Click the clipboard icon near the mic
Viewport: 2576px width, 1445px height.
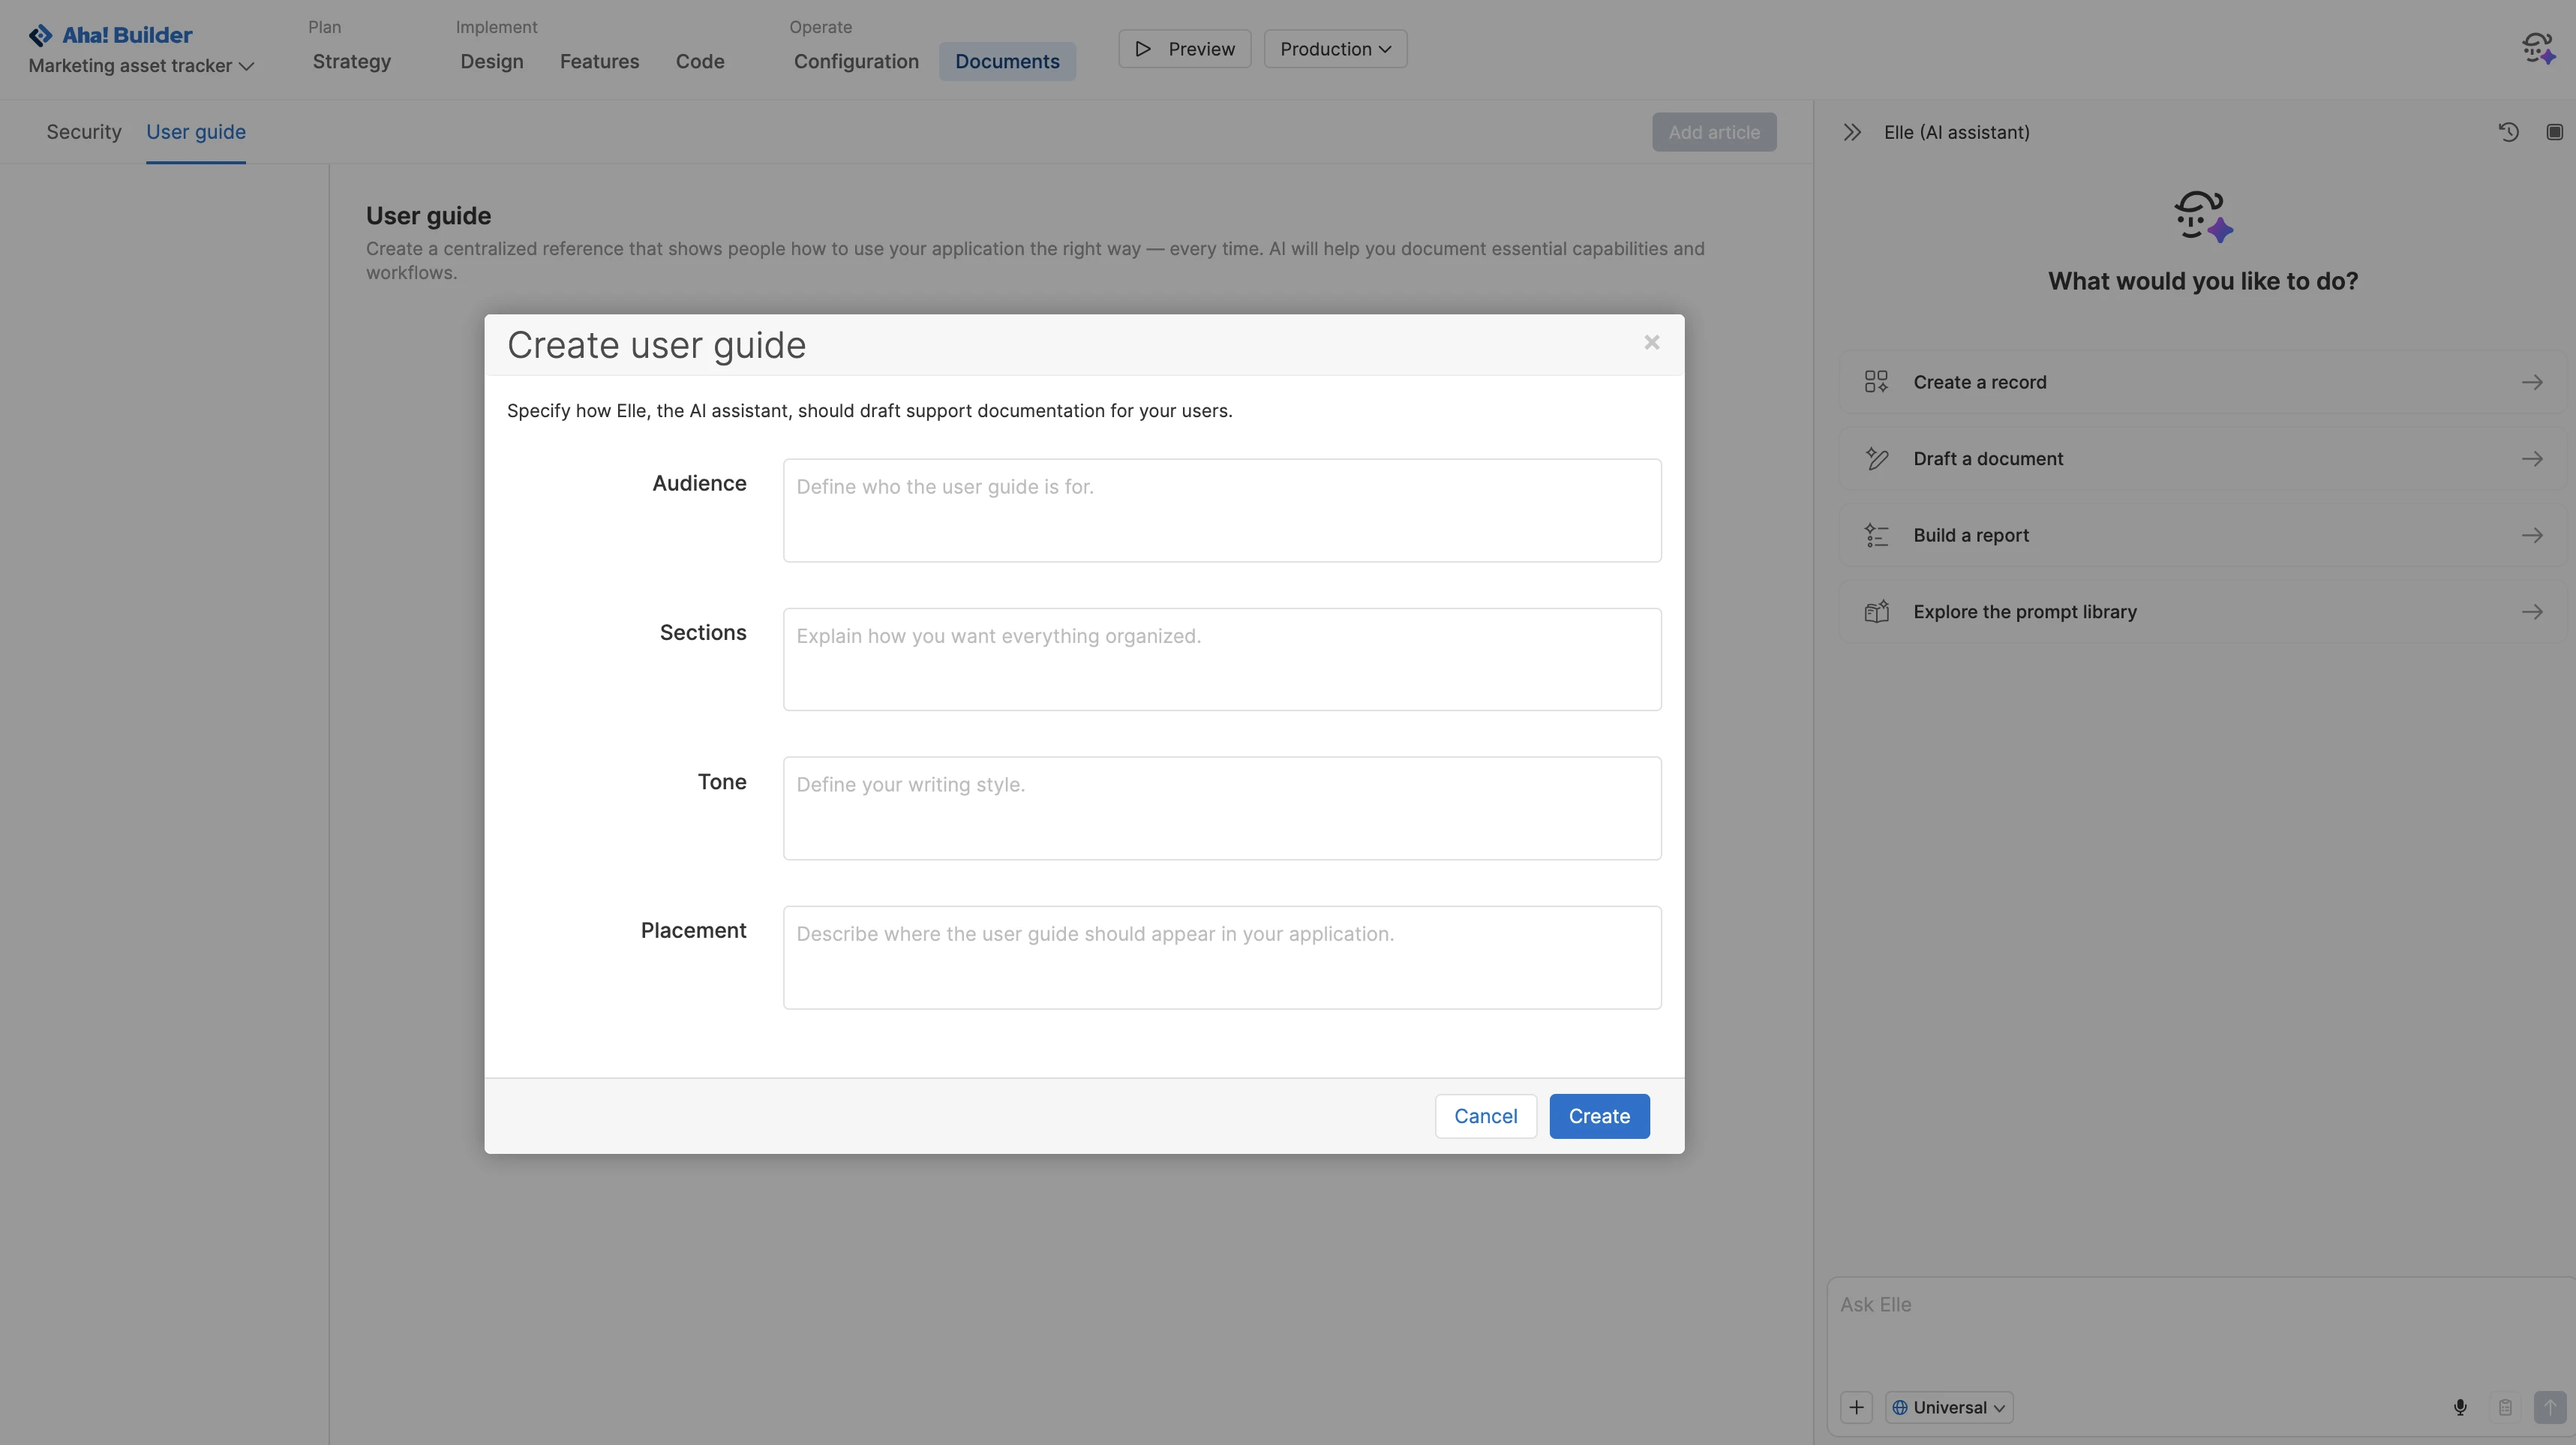[2505, 1406]
